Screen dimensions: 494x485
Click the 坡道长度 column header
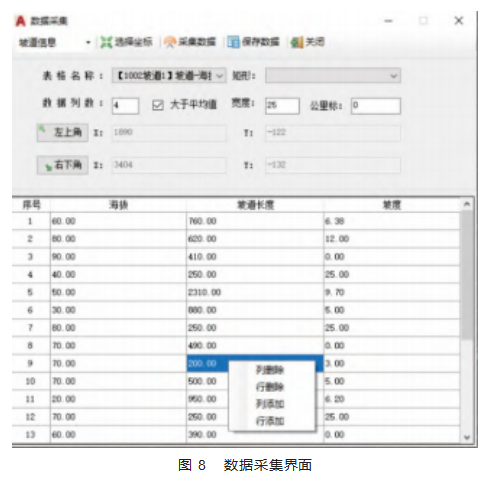click(255, 205)
